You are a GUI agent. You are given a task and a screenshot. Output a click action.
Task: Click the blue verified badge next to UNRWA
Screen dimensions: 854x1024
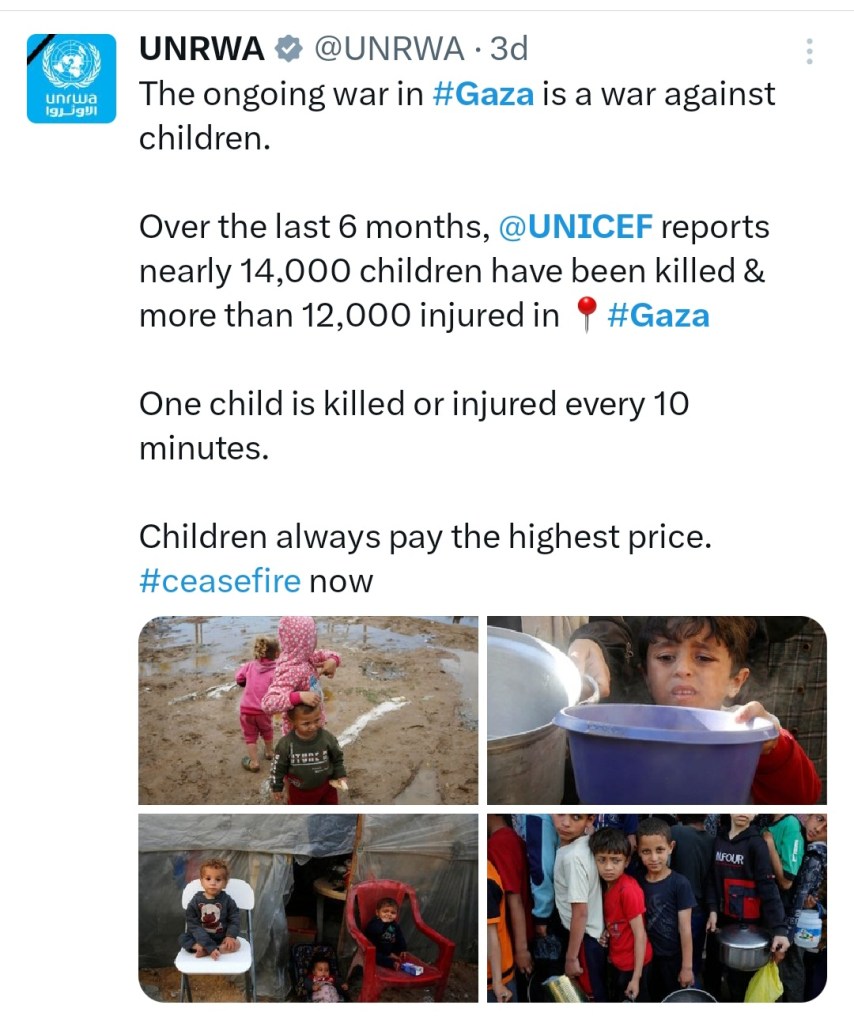tap(290, 48)
